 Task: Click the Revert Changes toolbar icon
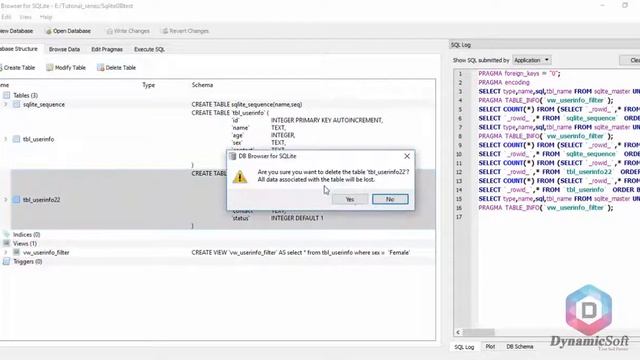click(x=165, y=31)
